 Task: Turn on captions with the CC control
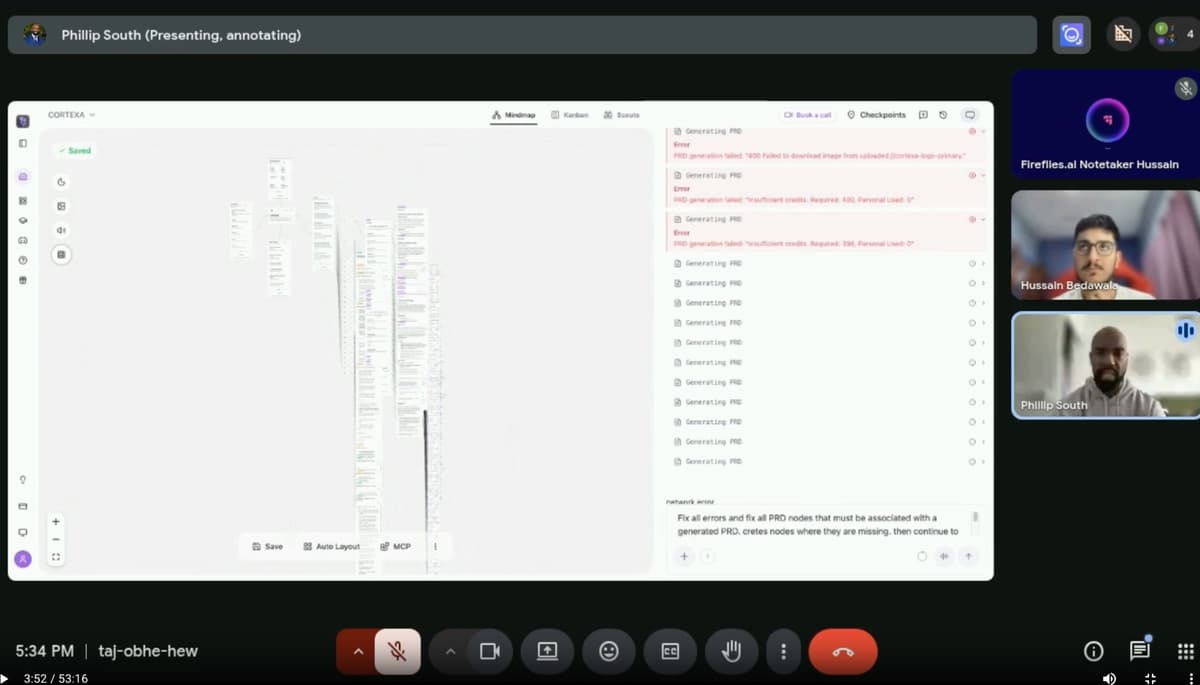tap(670, 651)
